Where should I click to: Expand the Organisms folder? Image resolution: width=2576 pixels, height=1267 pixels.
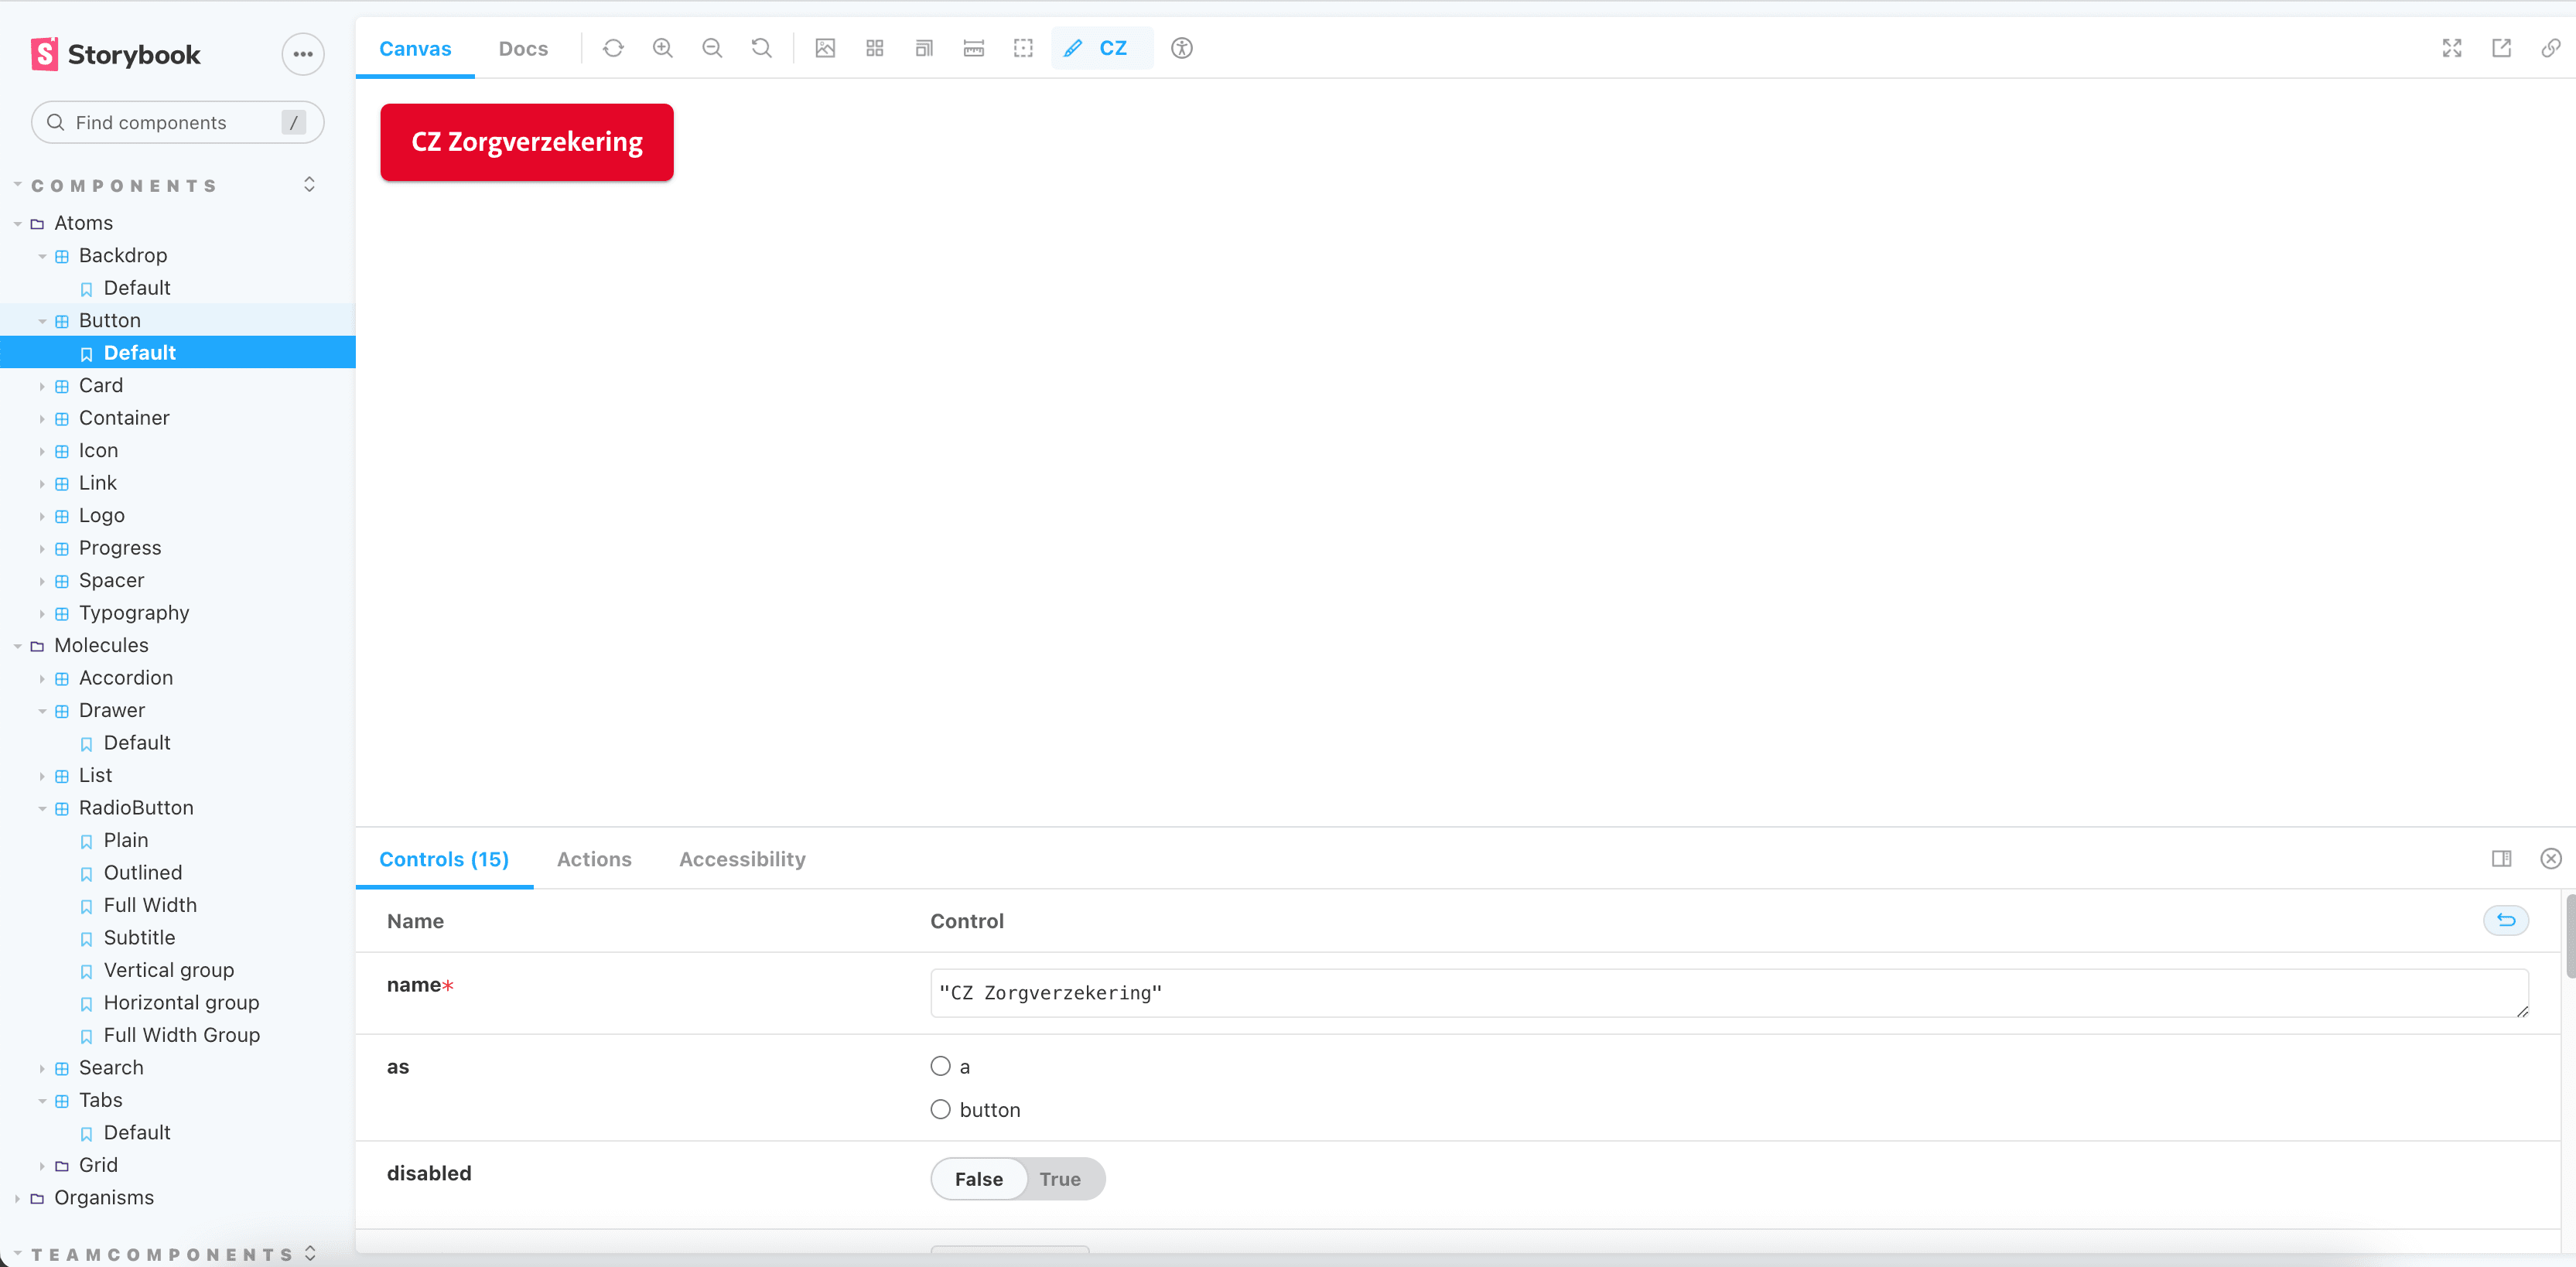(103, 1197)
